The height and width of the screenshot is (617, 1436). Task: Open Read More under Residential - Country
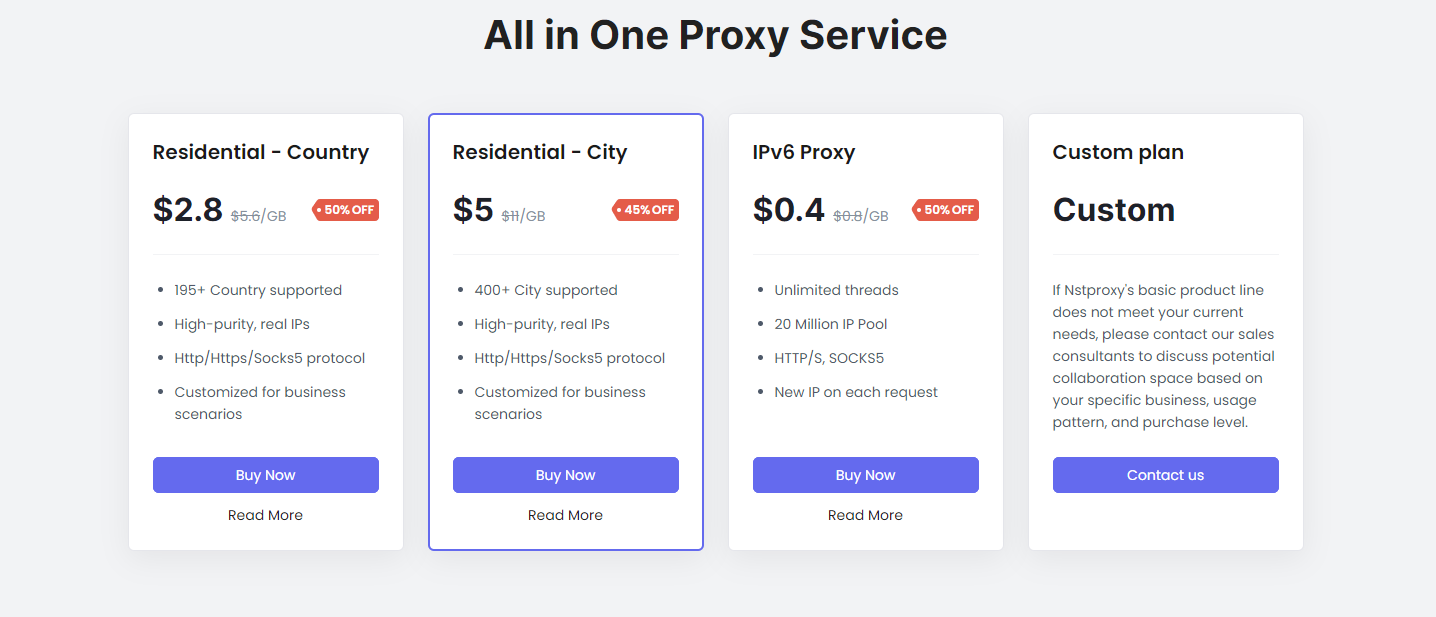pos(265,515)
